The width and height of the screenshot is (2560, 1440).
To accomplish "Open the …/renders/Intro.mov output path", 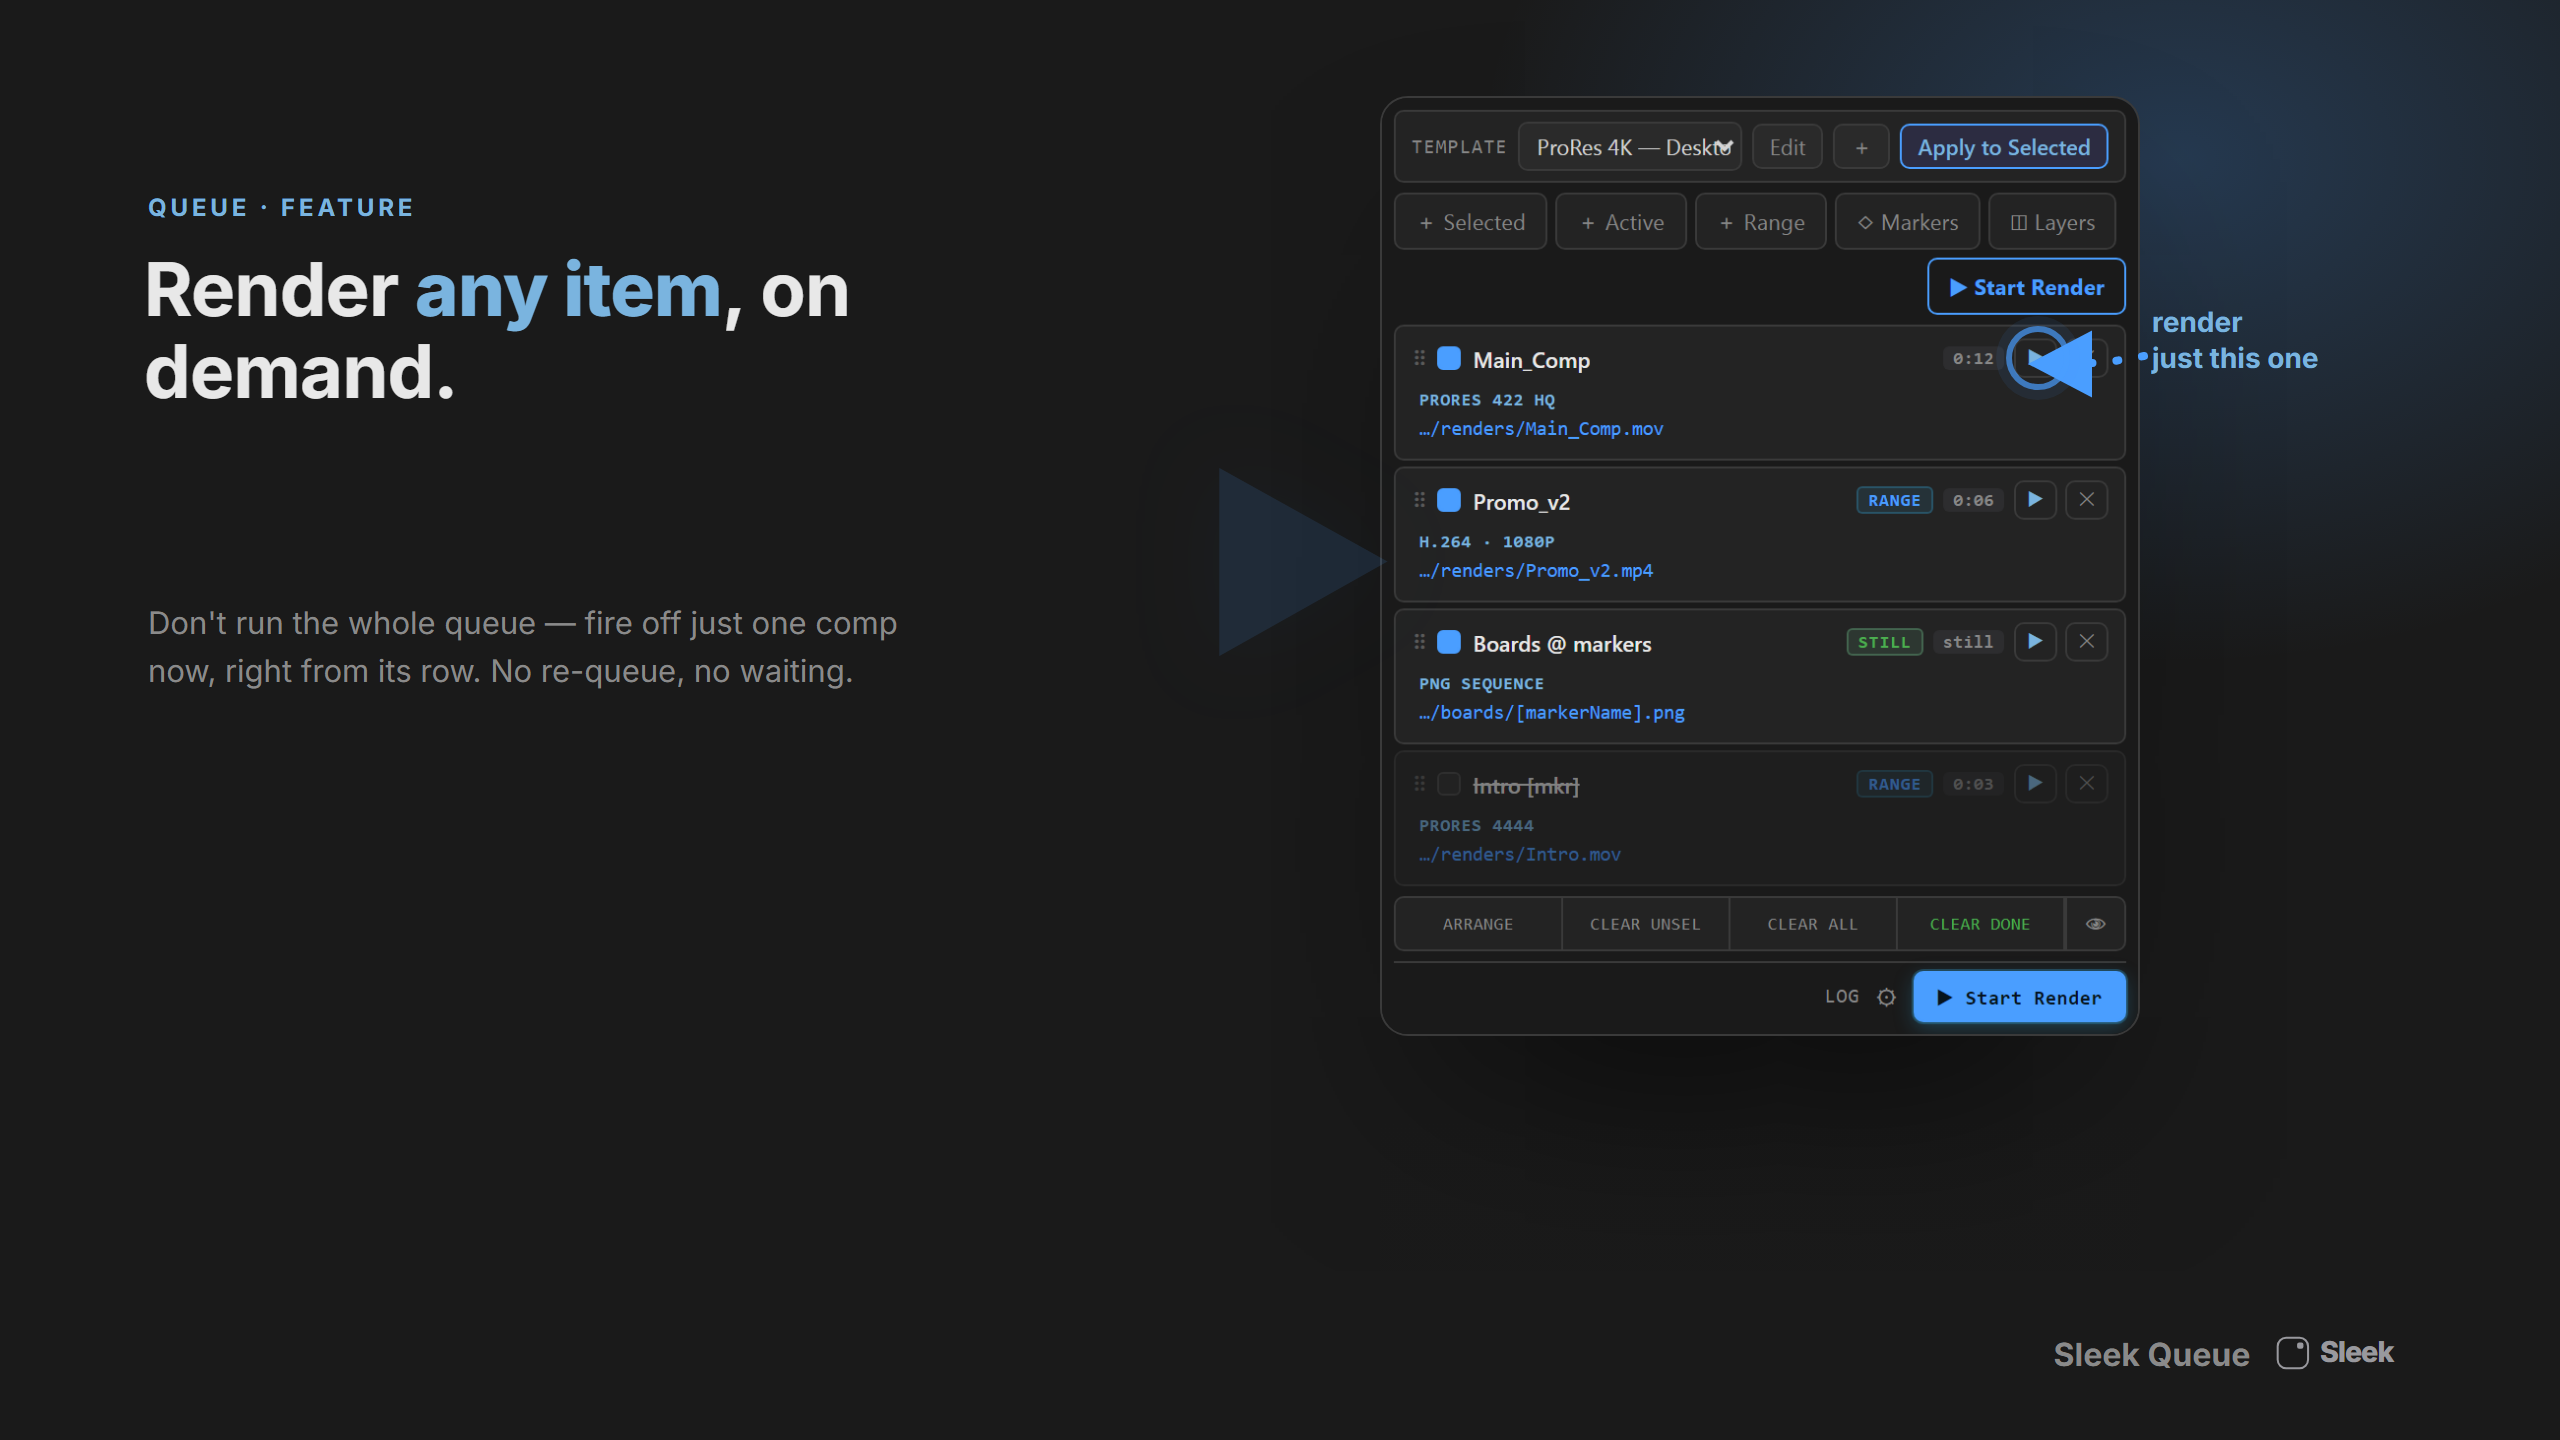I will tap(1520, 855).
